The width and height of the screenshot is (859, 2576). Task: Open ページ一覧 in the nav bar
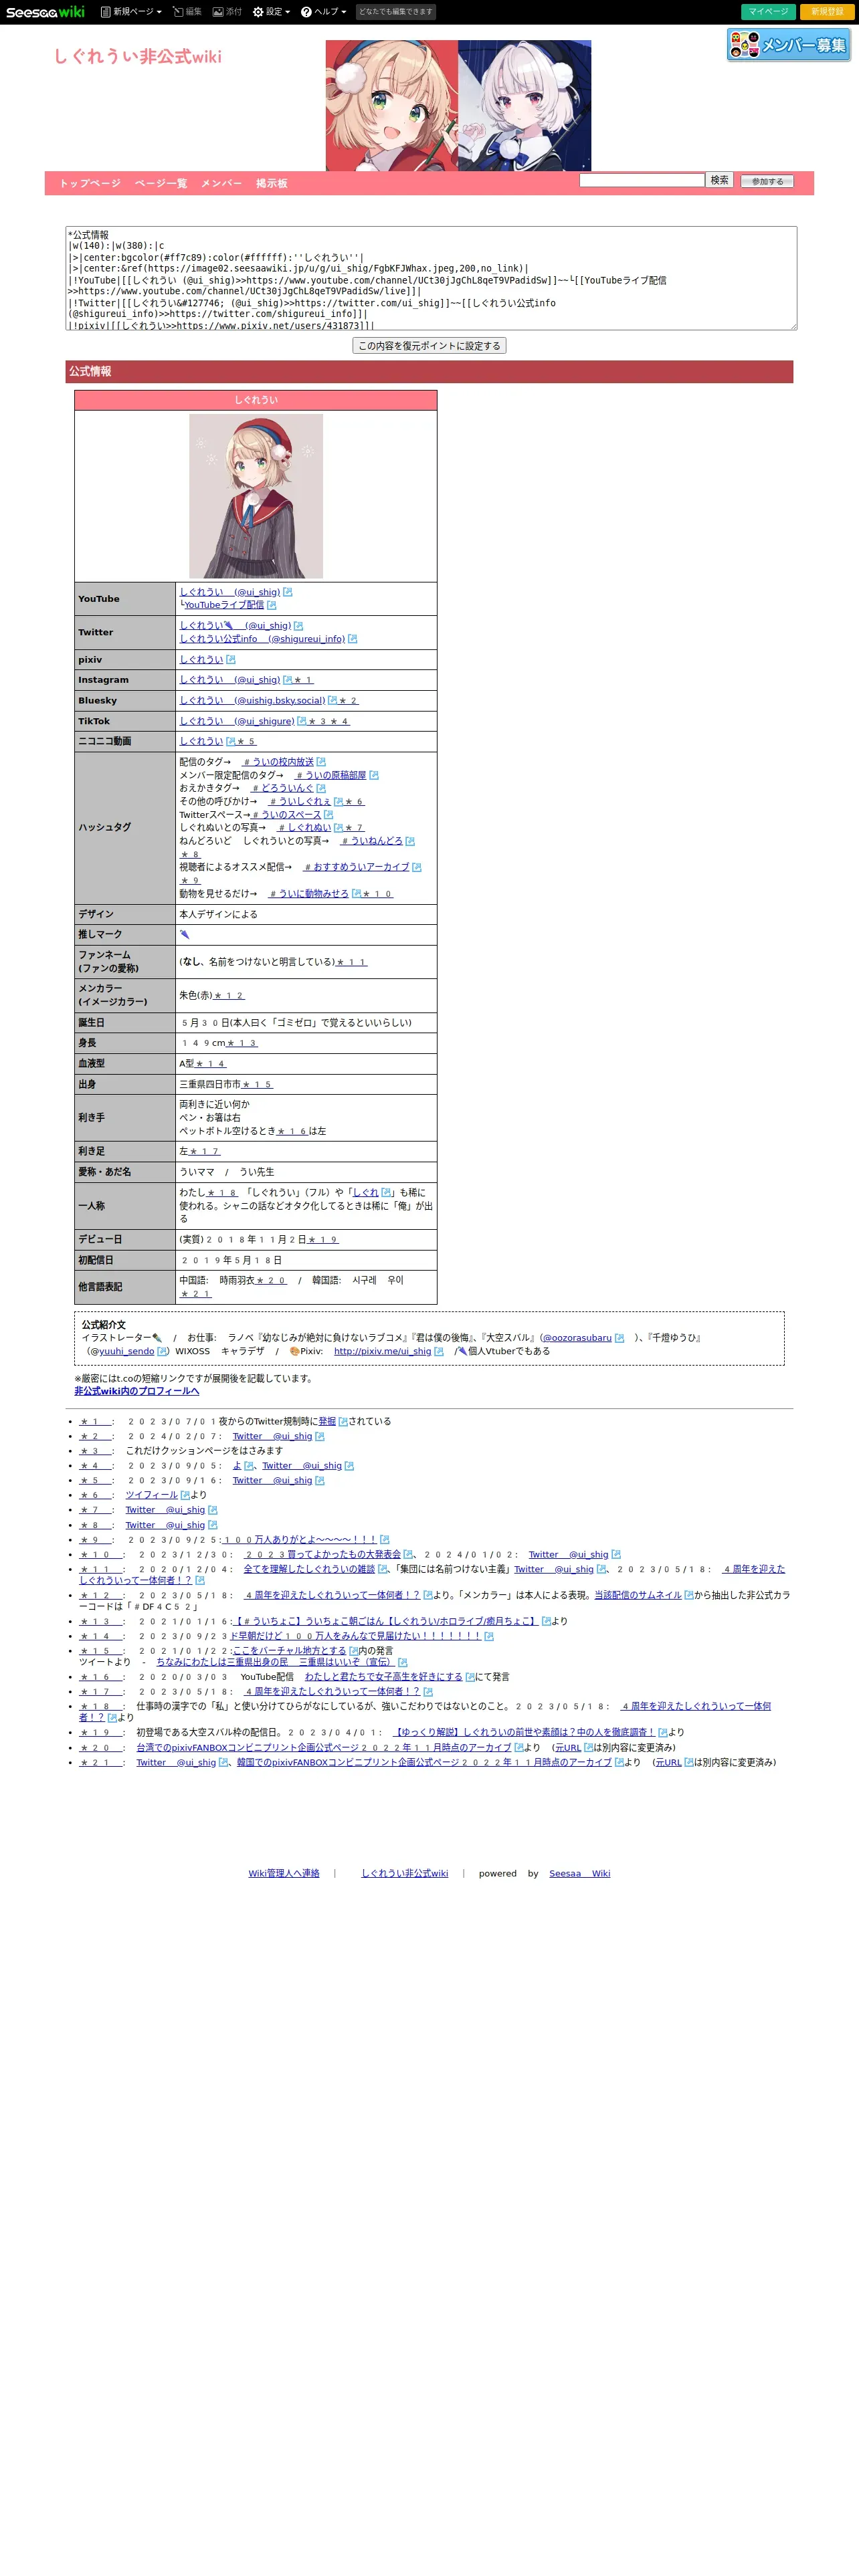coord(161,184)
